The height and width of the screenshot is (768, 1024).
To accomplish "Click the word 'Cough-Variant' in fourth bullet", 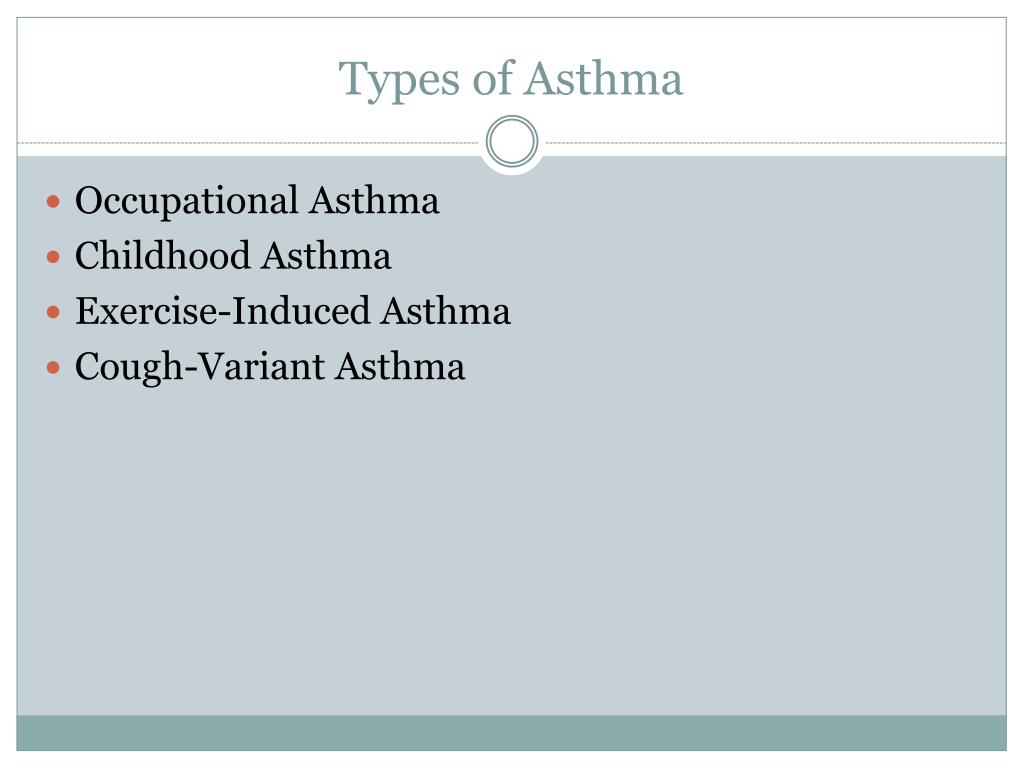I will click(x=200, y=367).
